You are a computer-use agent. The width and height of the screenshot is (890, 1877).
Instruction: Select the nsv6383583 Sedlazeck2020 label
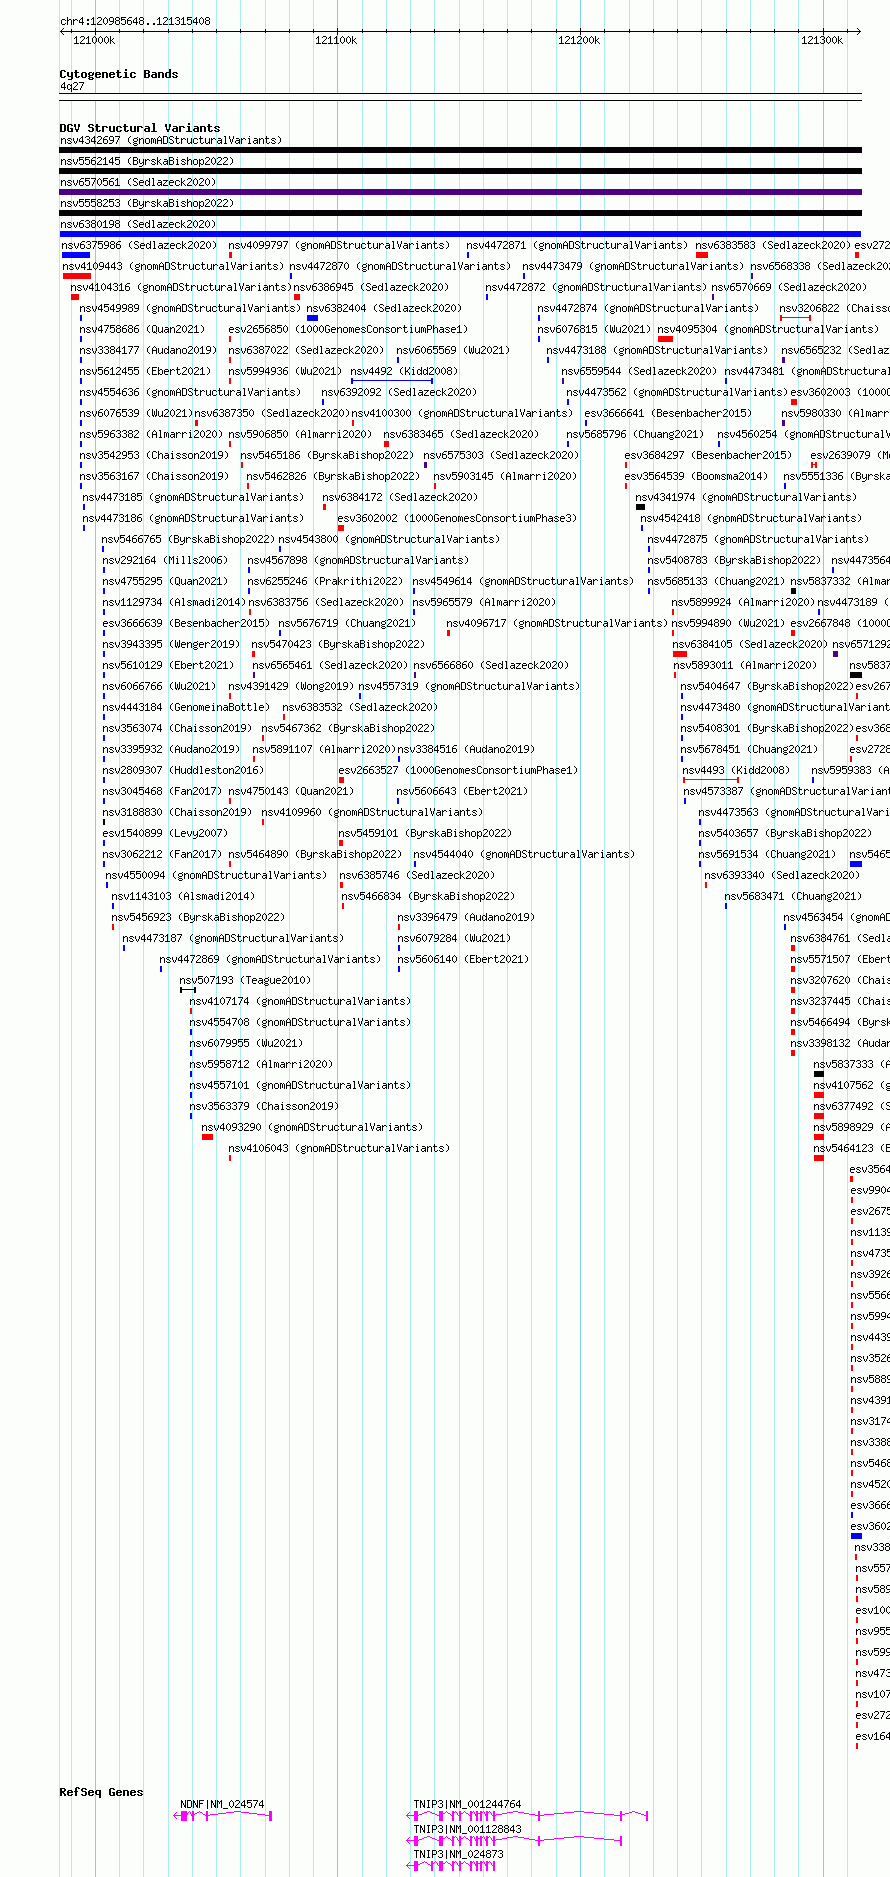773,245
